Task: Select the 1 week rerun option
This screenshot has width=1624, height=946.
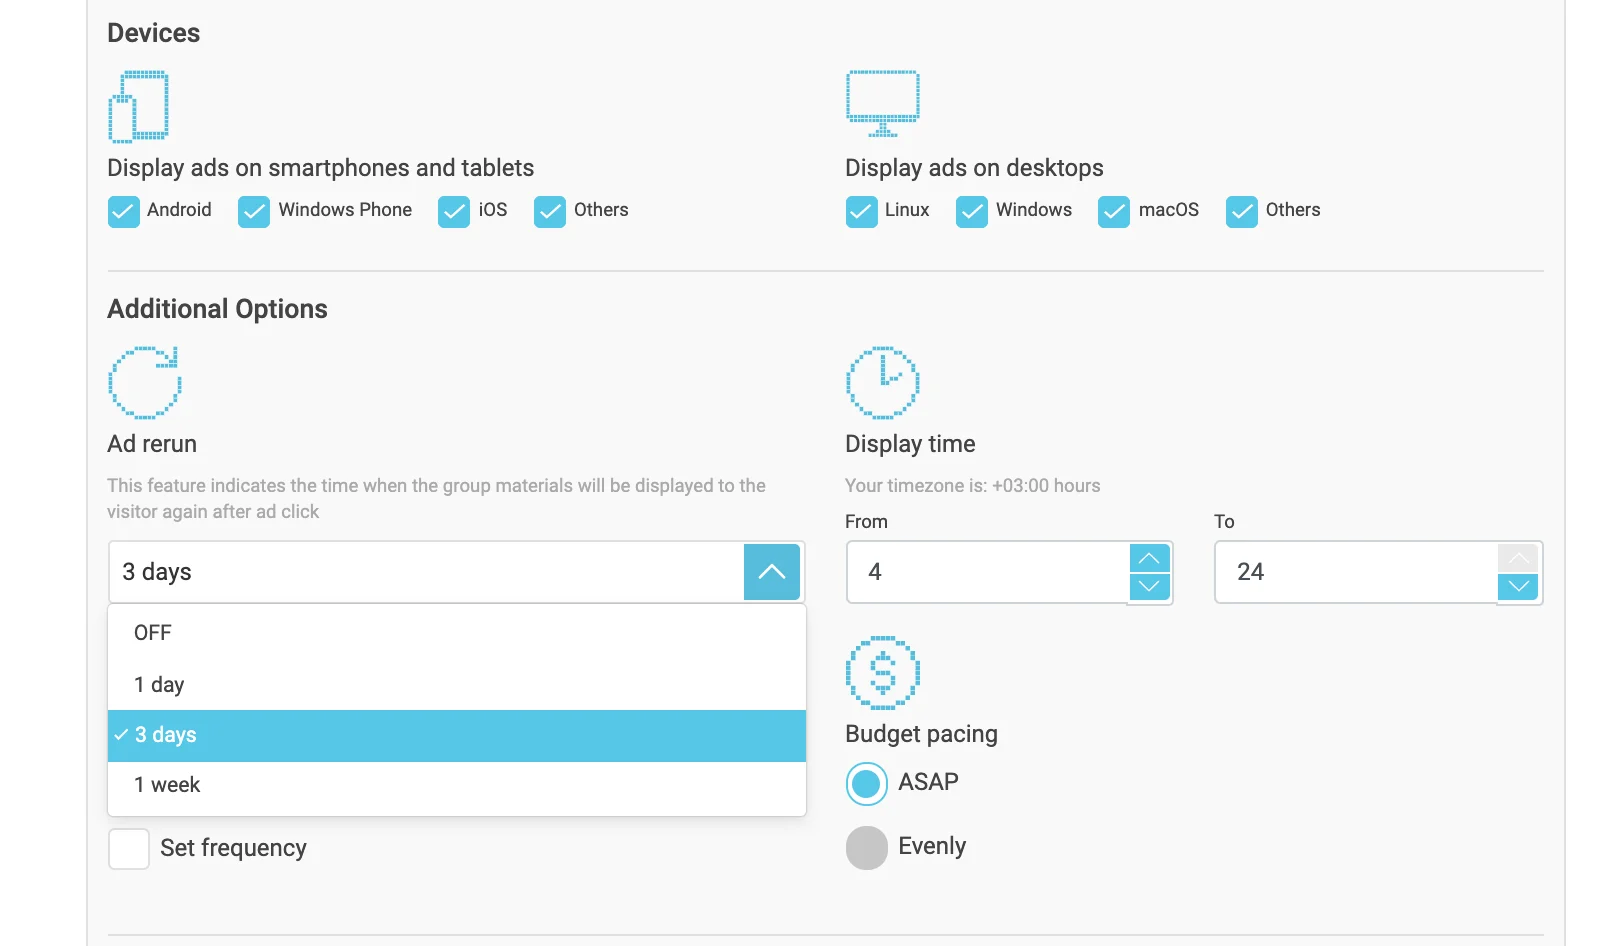Action: coord(167,785)
